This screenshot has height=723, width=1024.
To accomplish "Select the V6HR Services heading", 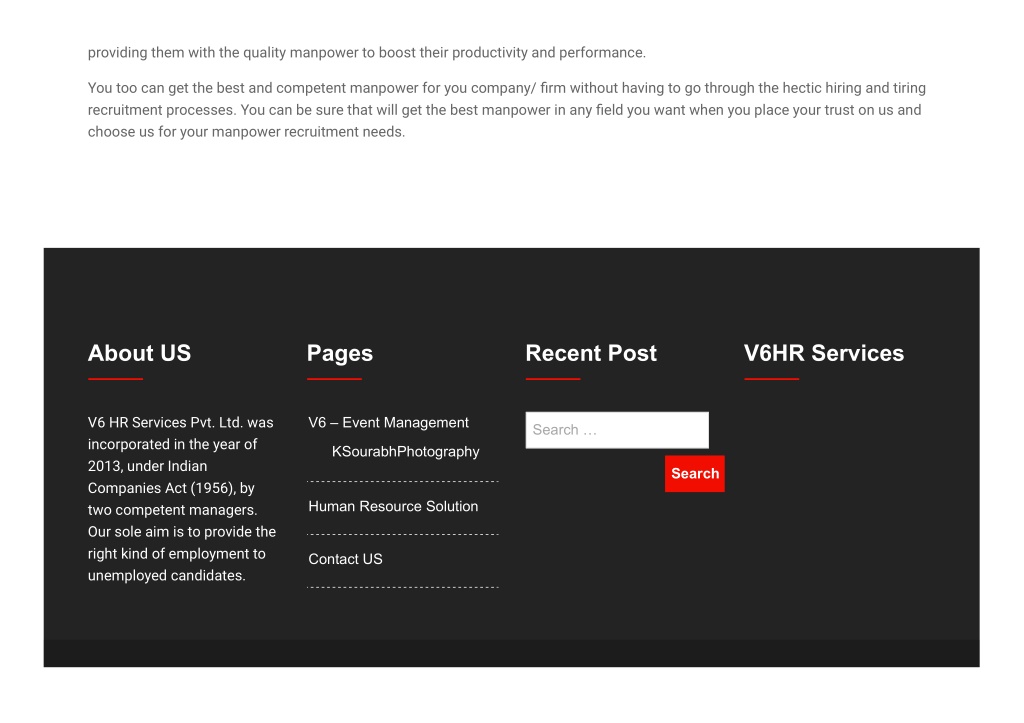I will pos(824,353).
